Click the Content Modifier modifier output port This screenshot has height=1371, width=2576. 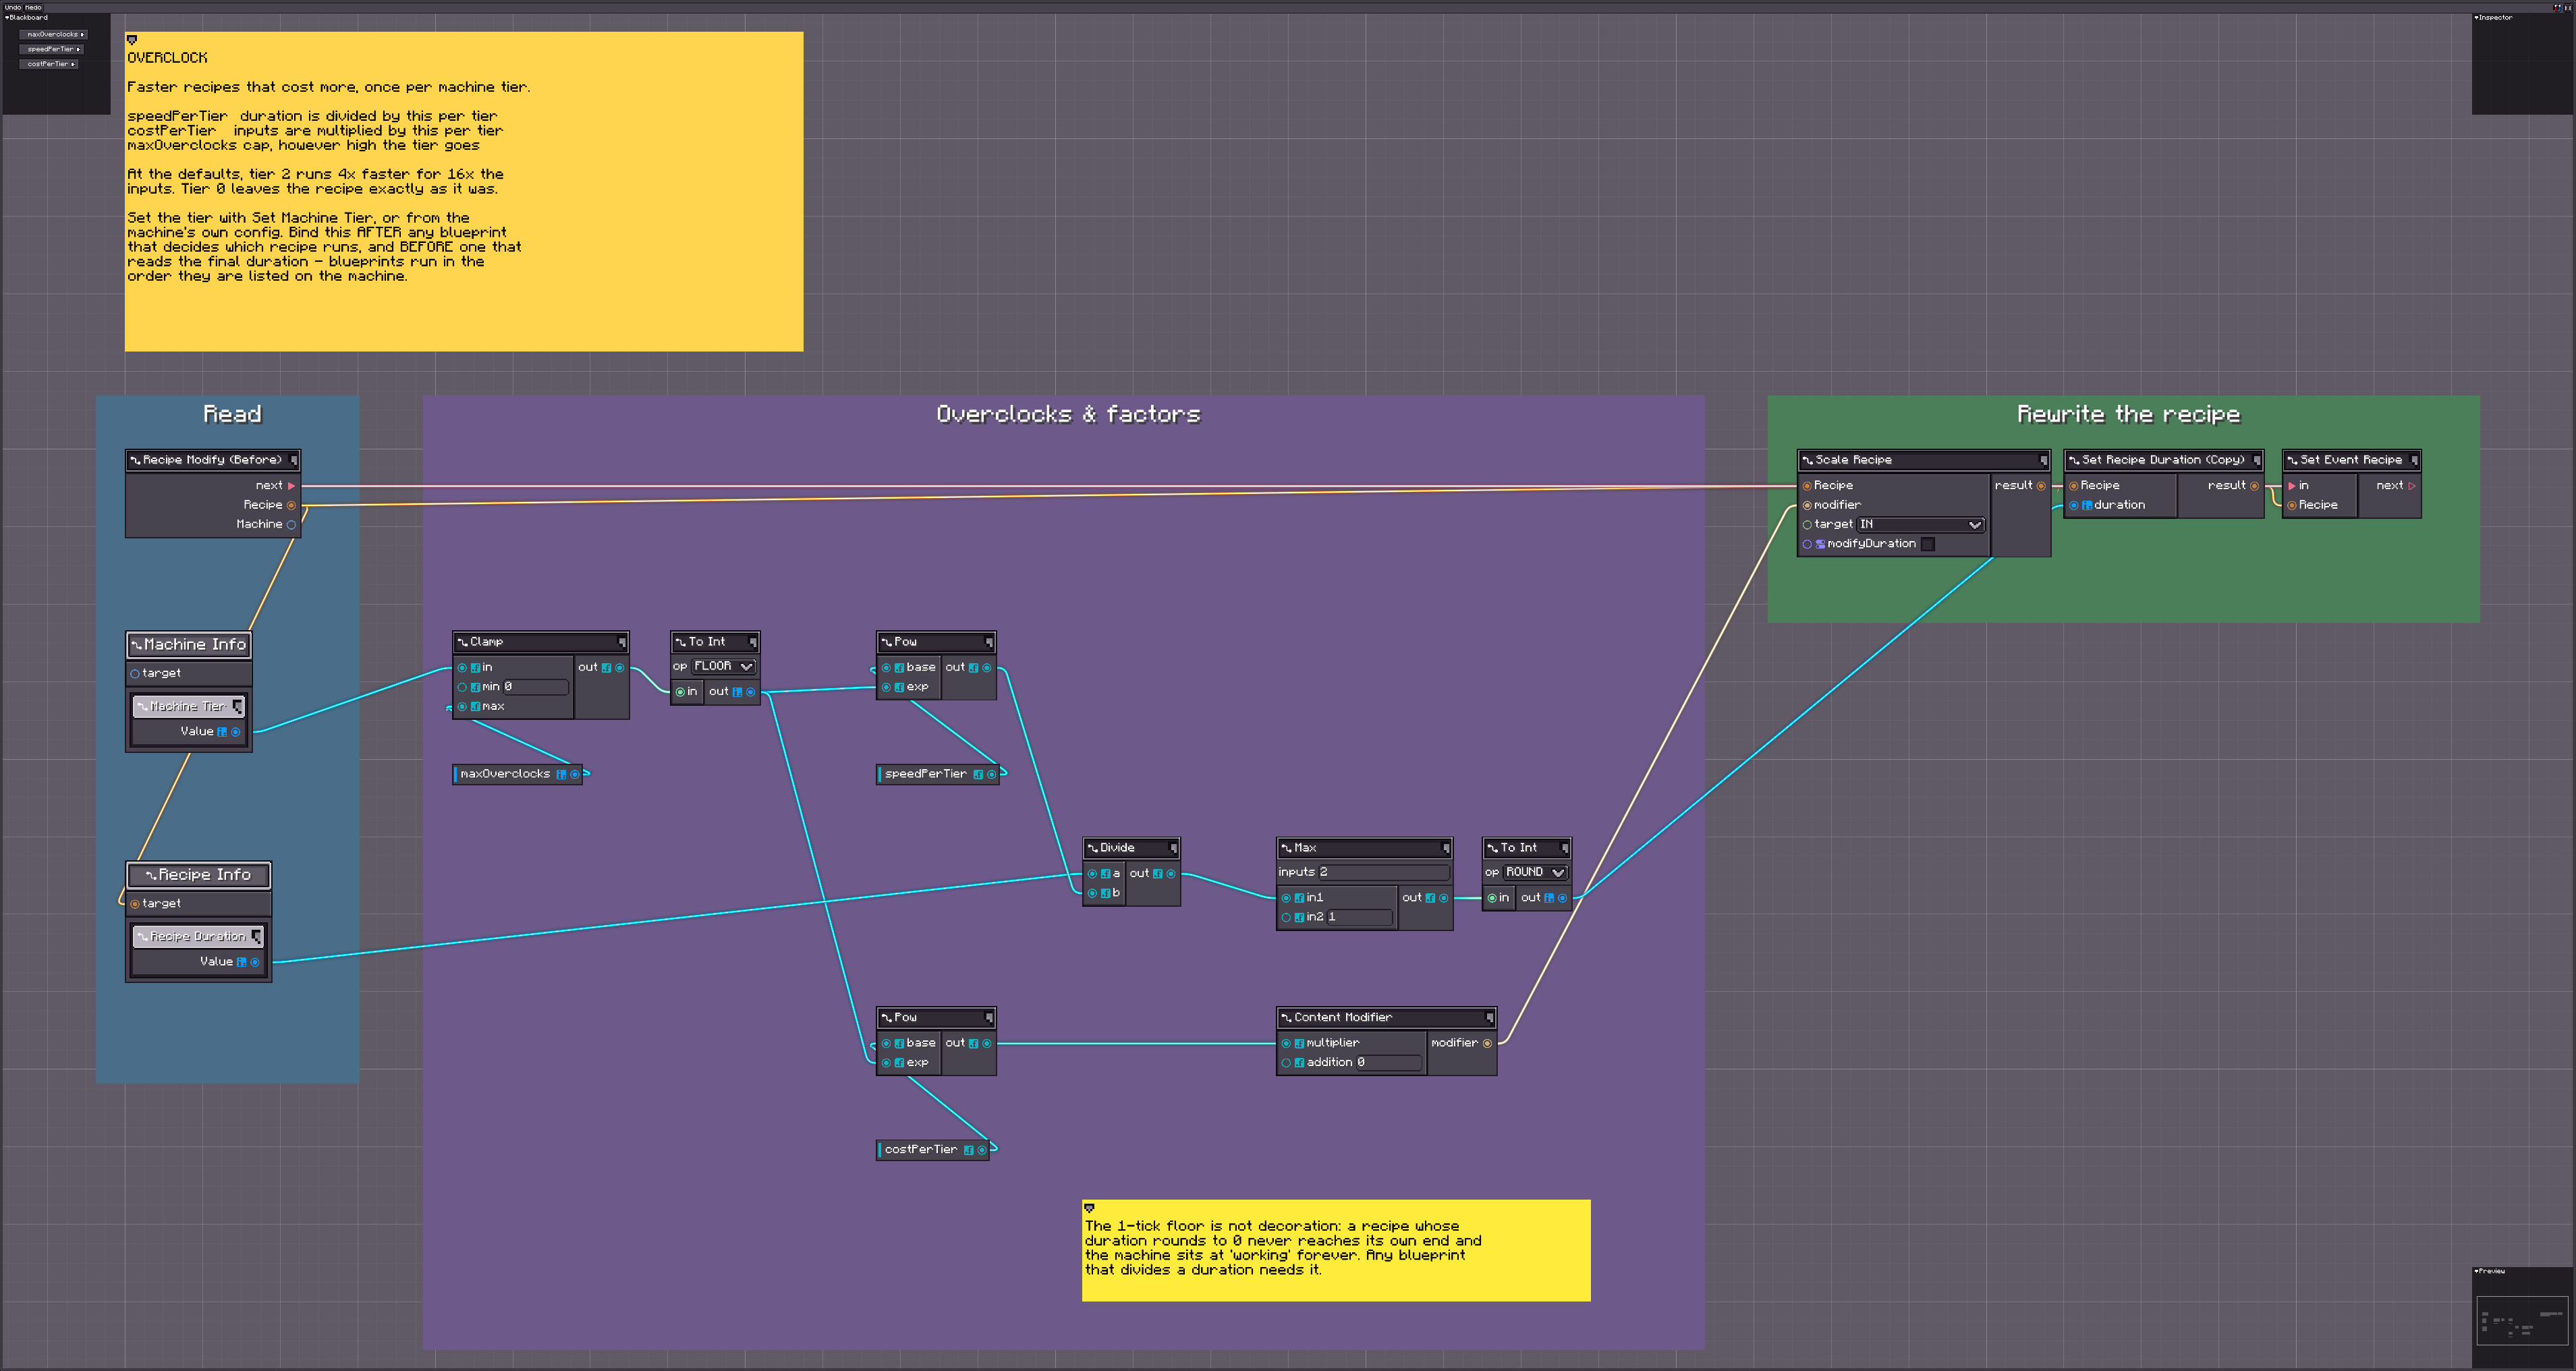point(1487,1043)
